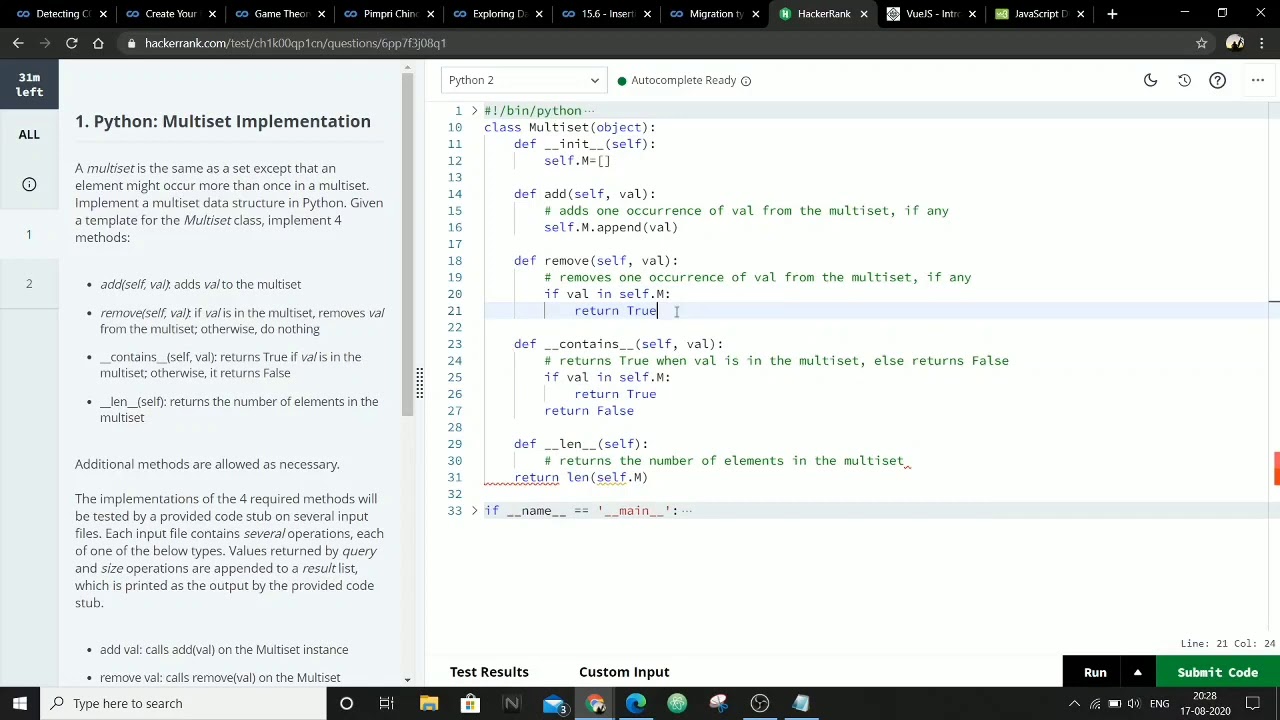
Task: Toggle dark mode moon icon
Action: 1151,80
